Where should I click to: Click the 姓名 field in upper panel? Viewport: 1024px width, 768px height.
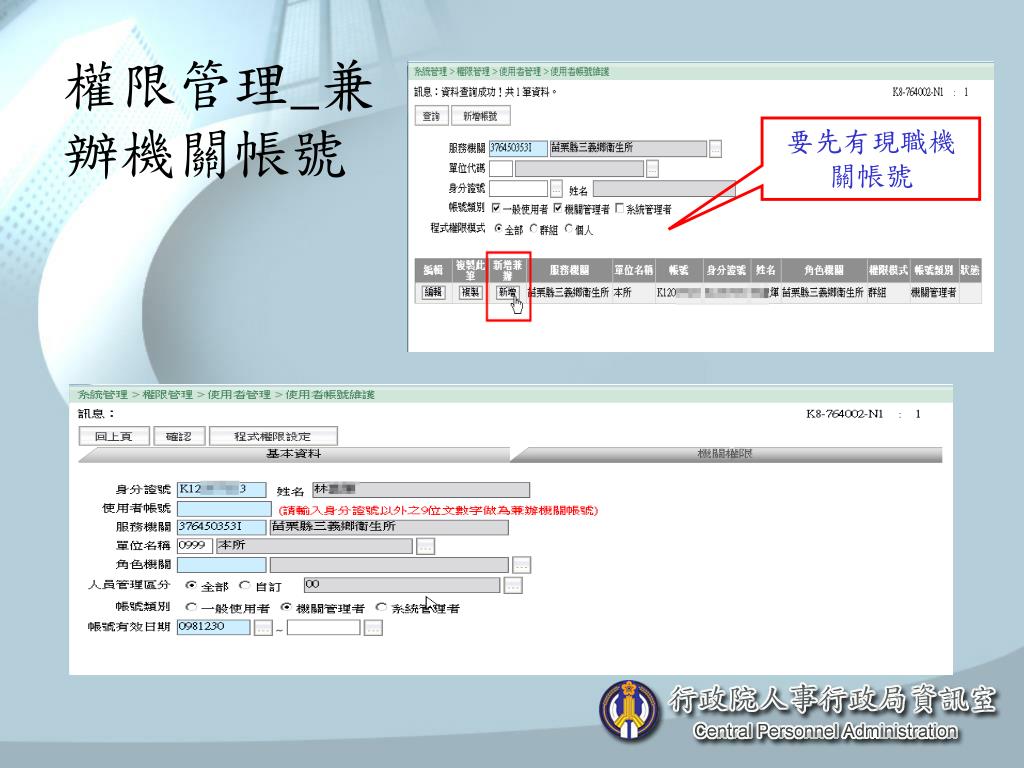(x=664, y=189)
